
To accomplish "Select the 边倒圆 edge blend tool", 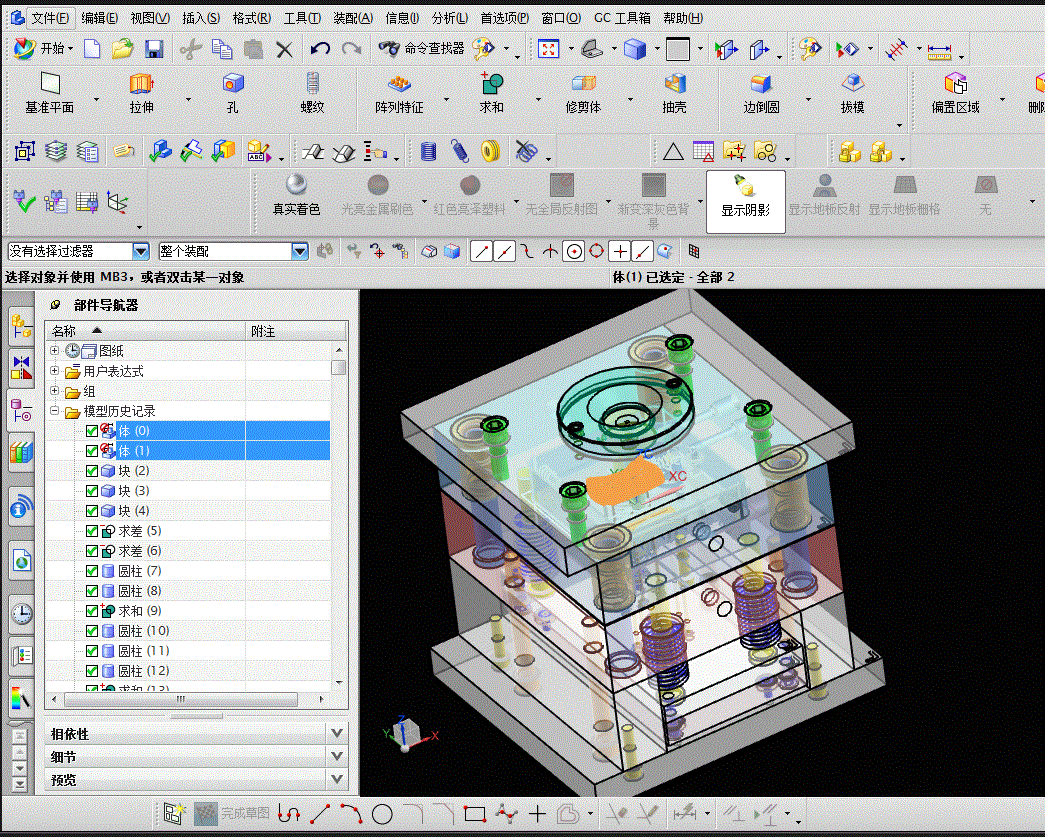I will [x=761, y=93].
